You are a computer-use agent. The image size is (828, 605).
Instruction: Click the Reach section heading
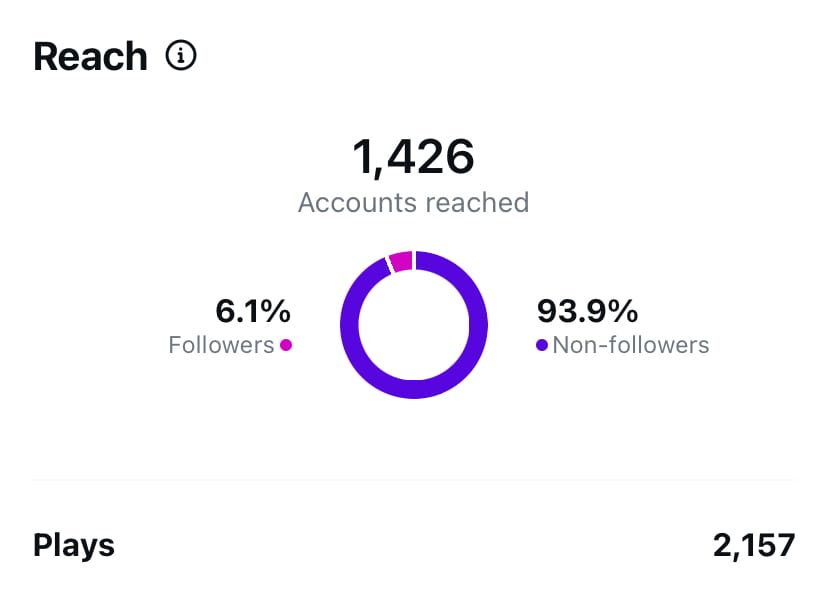point(90,56)
